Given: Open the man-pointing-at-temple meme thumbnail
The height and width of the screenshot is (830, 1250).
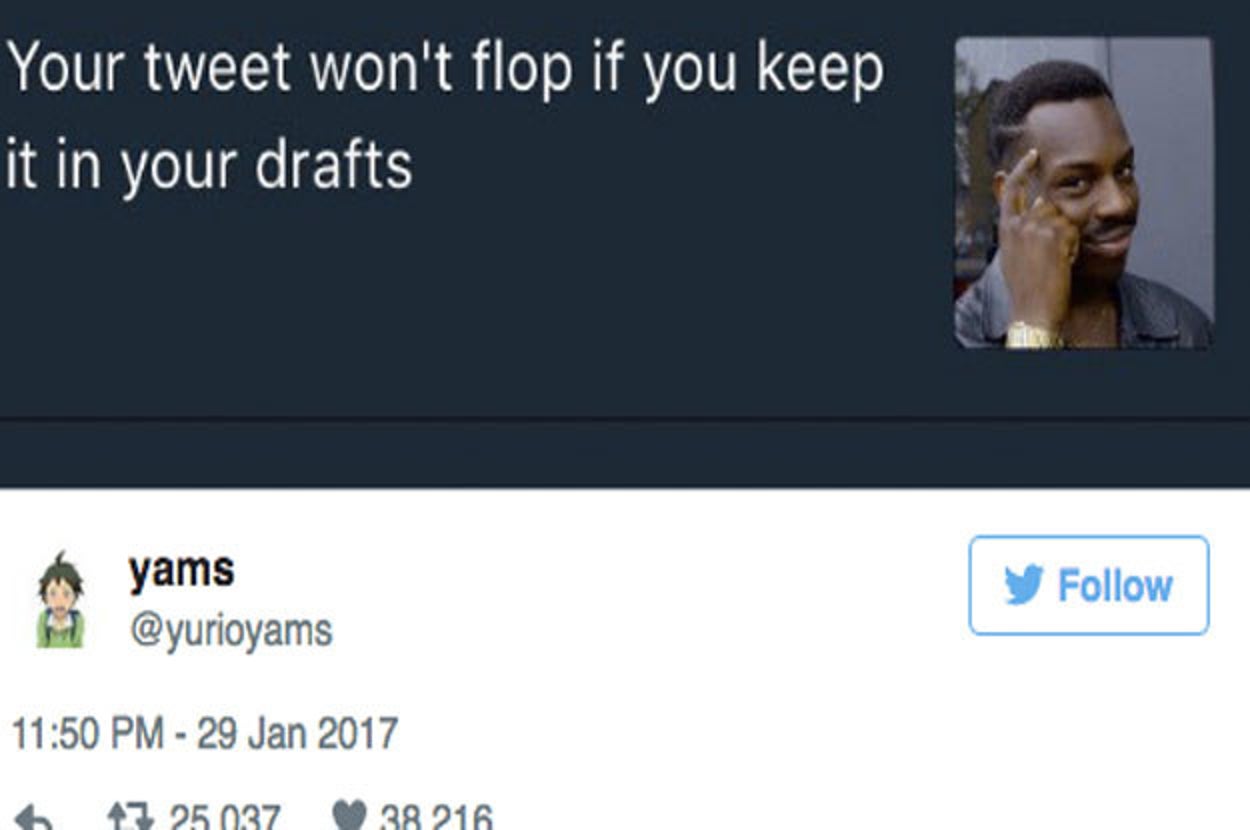Looking at the screenshot, I should pyautogui.click(x=1084, y=193).
